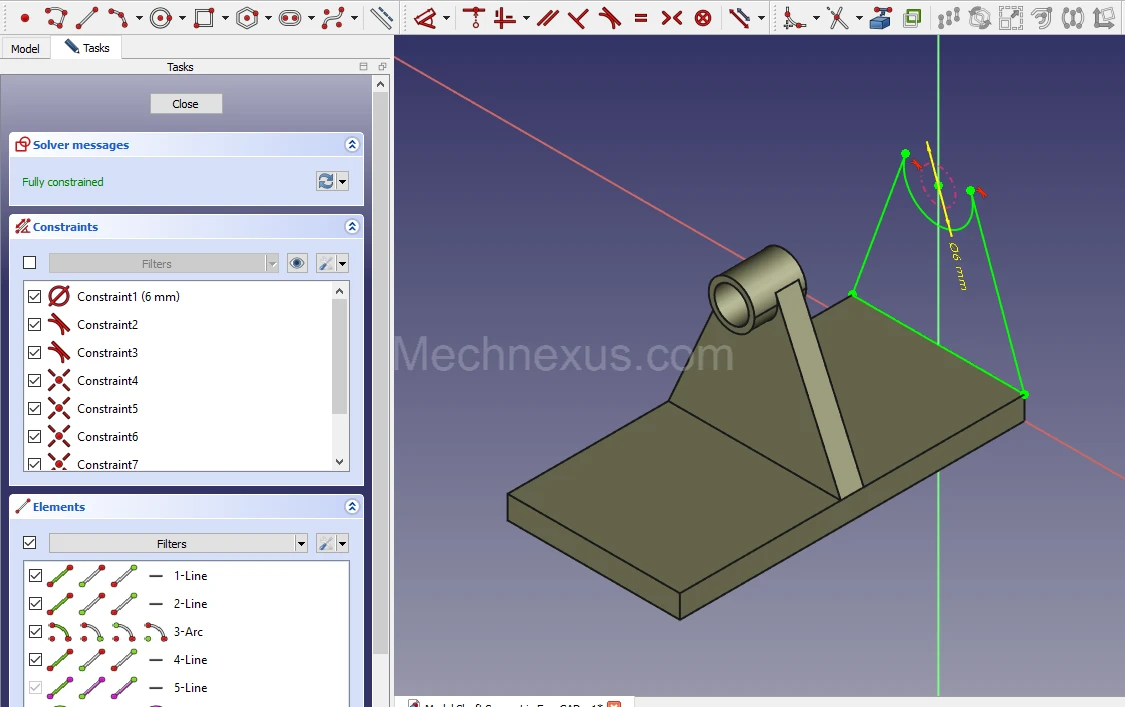Open elements list settings icon
The image size is (1125, 707).
[x=326, y=543]
